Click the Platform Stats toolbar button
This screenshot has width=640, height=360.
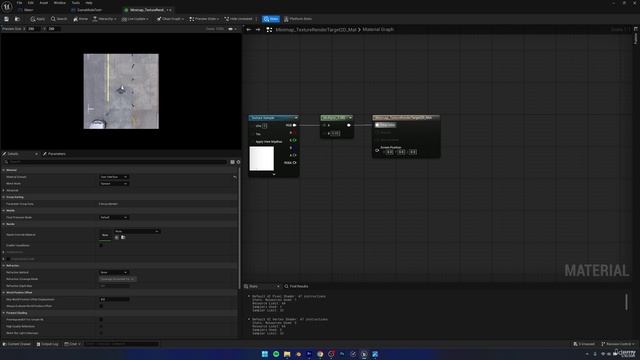coord(298,19)
